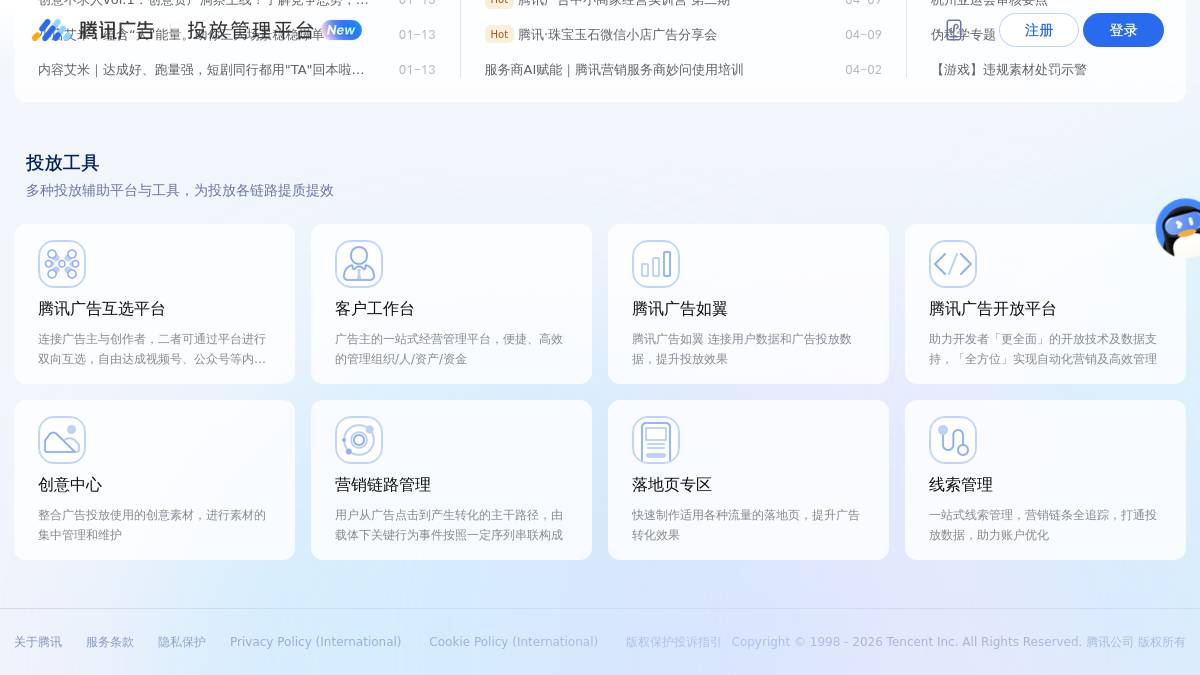Open the Cookie Policy (International) link

(x=513, y=642)
